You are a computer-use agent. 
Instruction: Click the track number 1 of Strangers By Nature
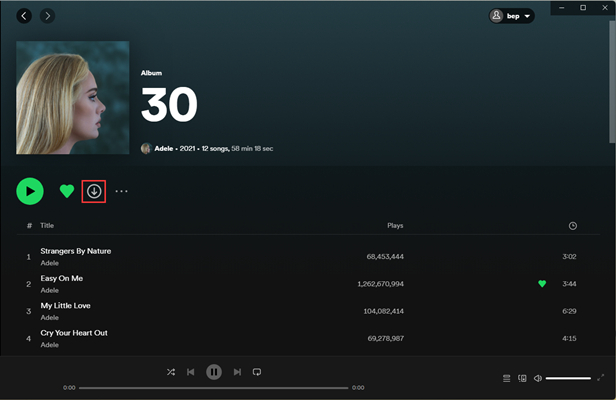(x=28, y=257)
